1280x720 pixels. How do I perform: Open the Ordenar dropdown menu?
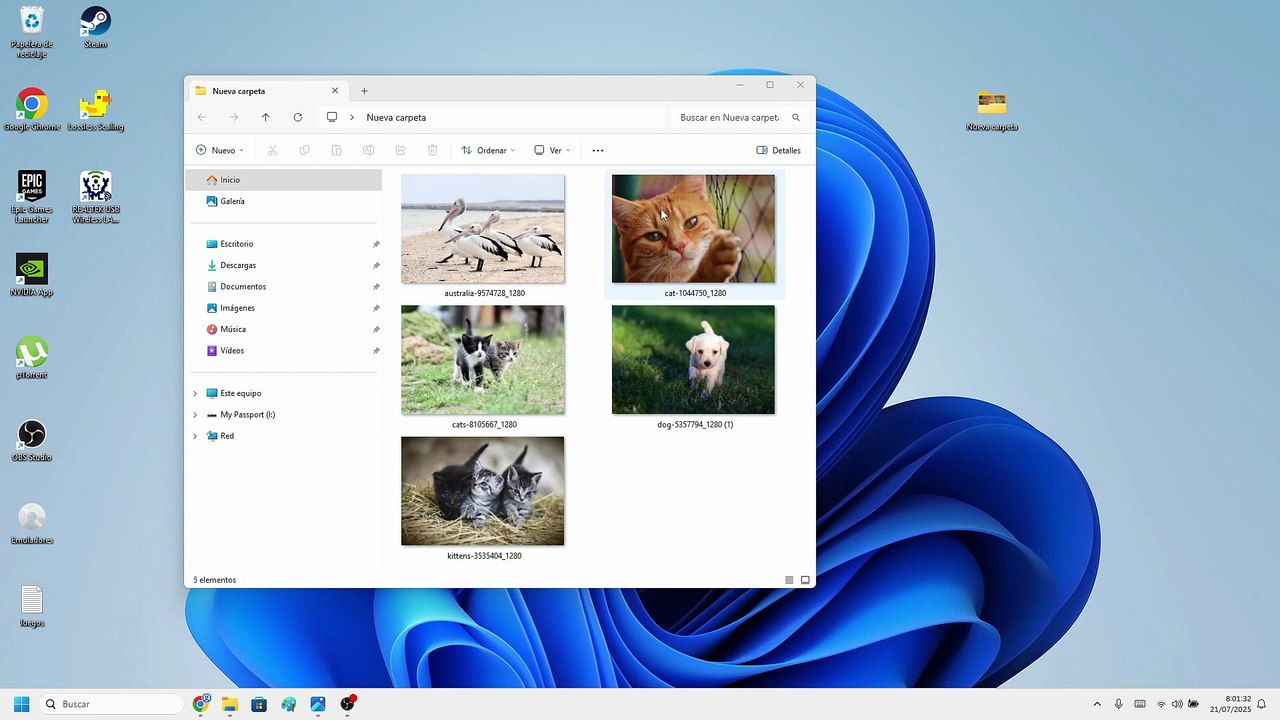click(488, 150)
